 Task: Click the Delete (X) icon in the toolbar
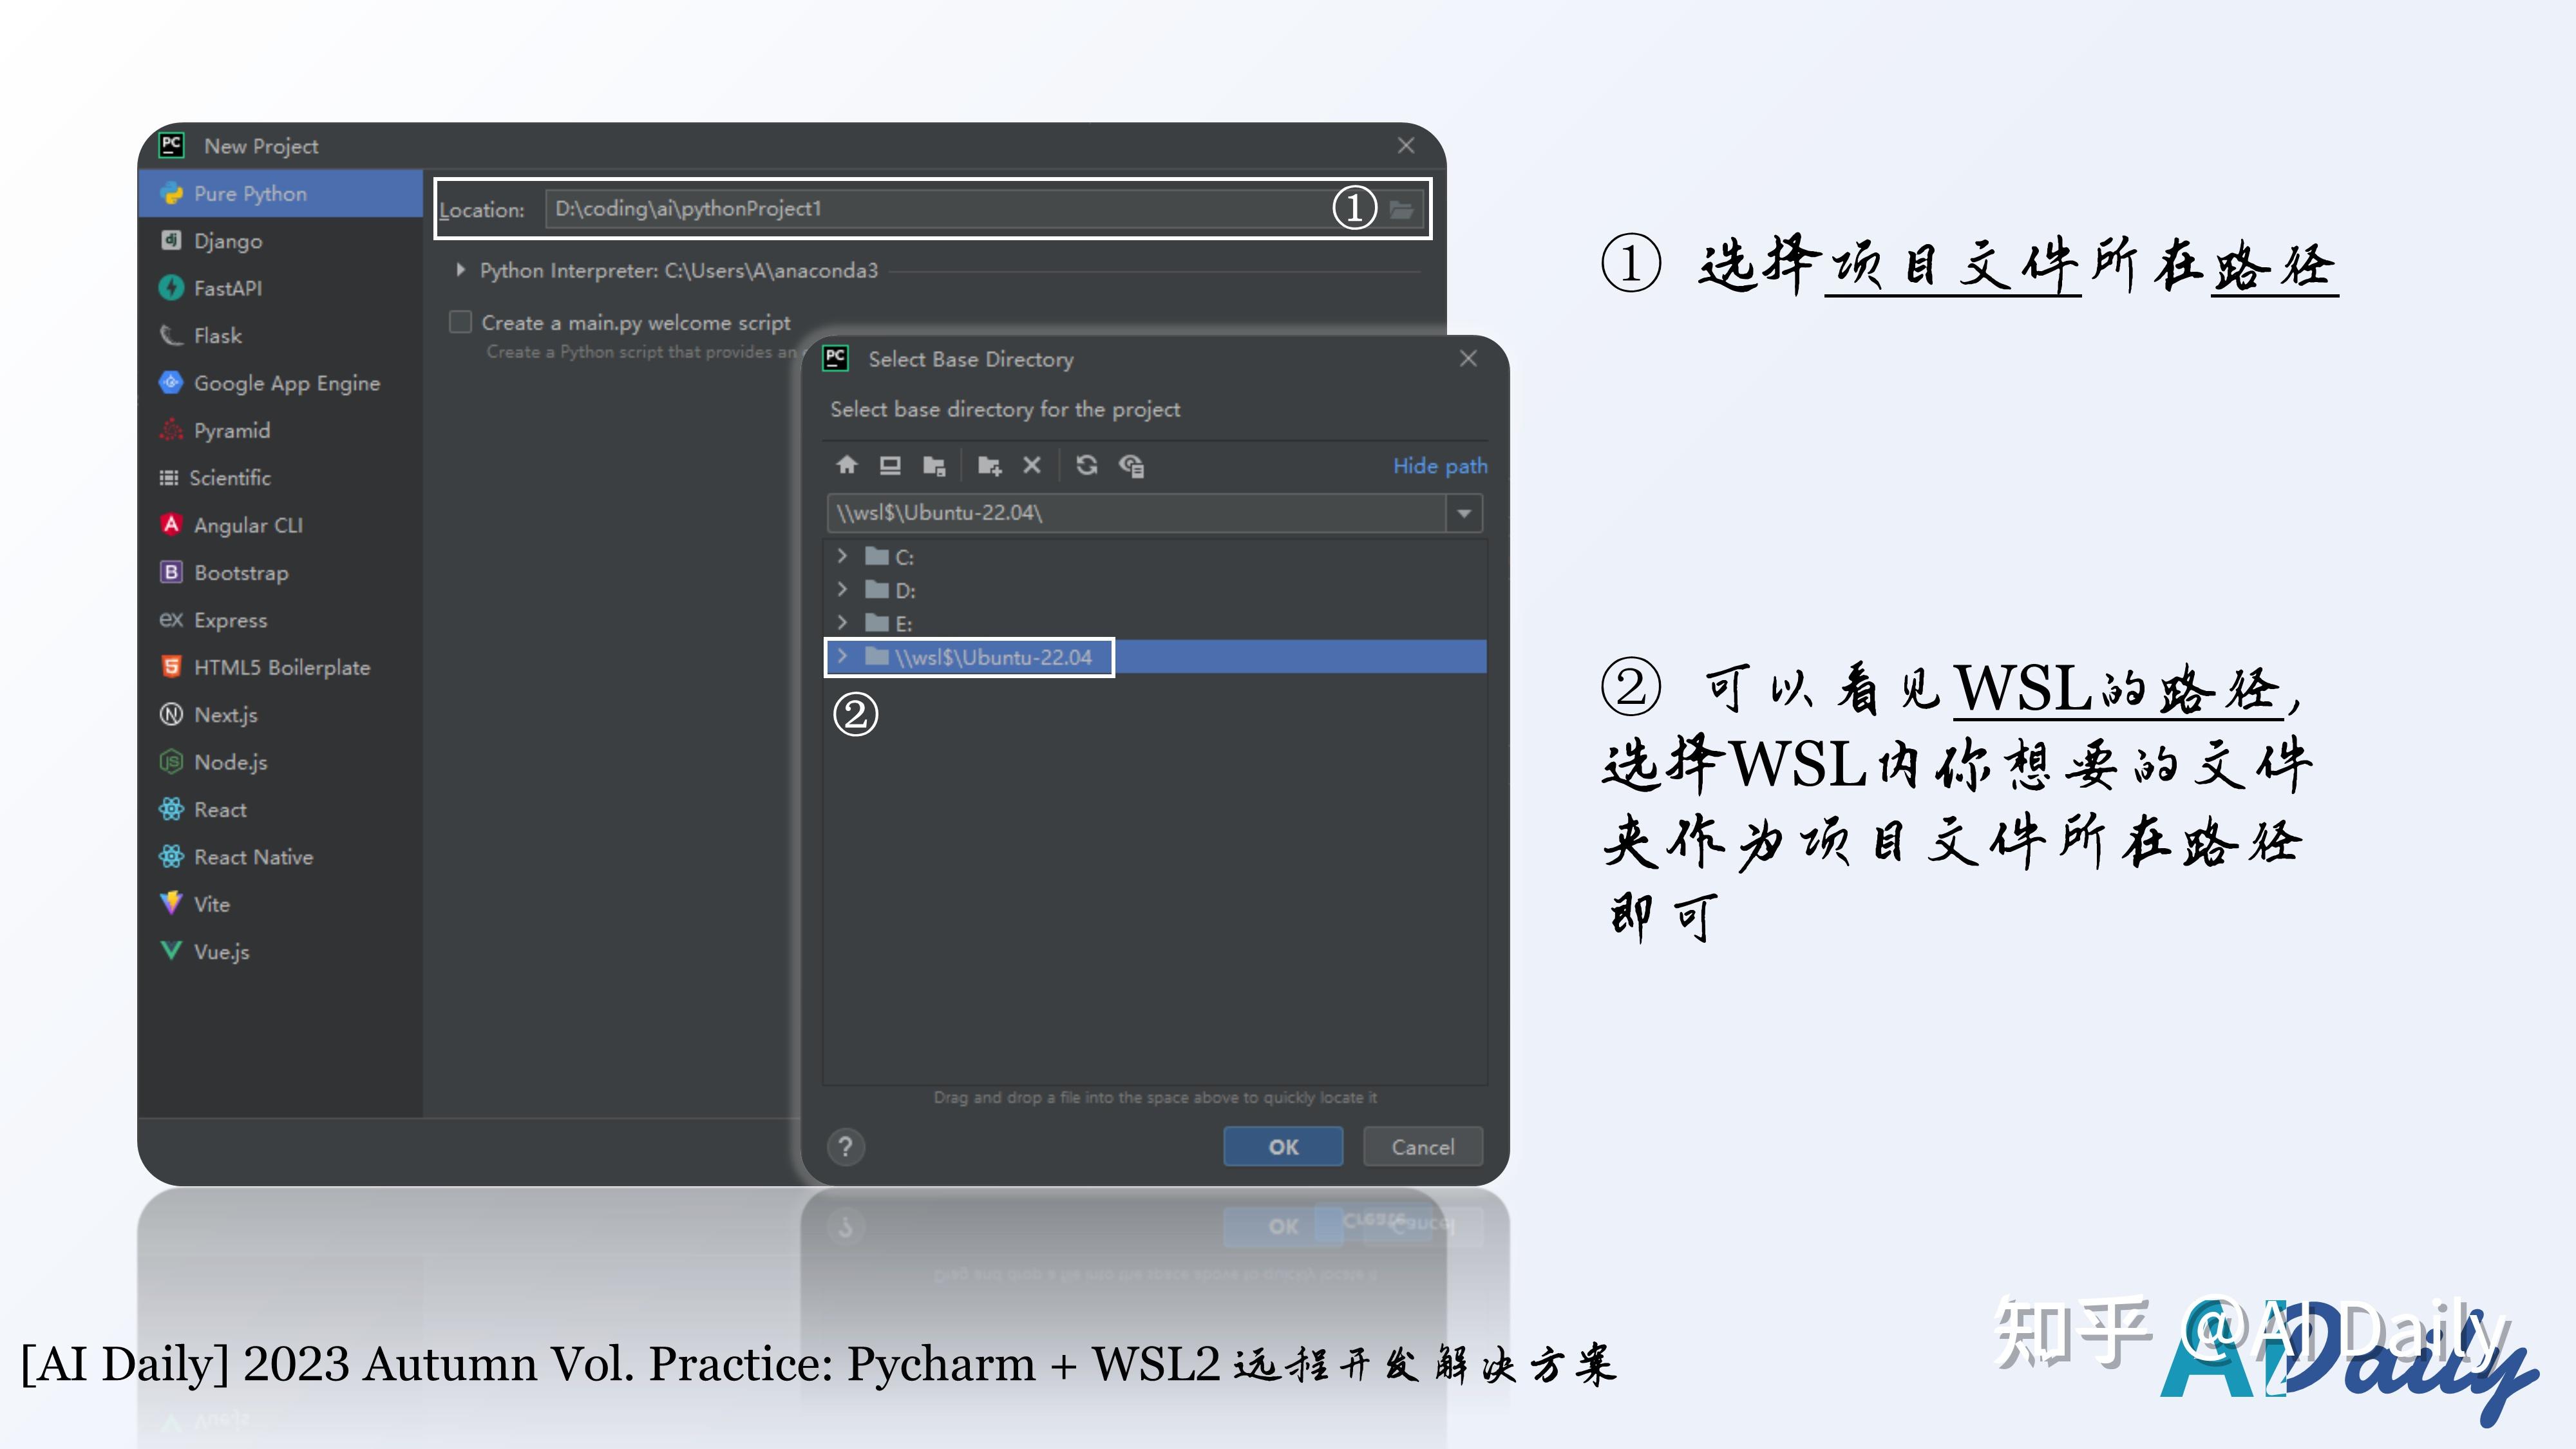pyautogui.click(x=1031, y=465)
